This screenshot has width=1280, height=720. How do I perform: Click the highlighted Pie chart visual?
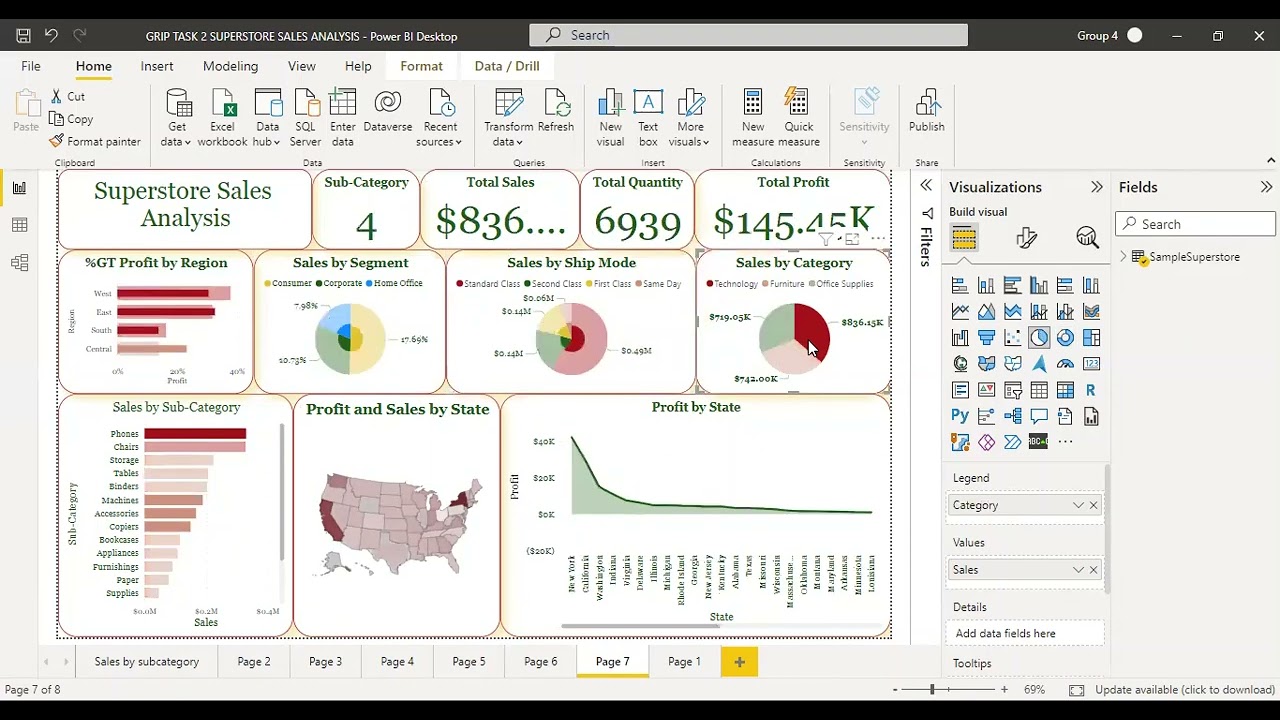[x=1039, y=338]
